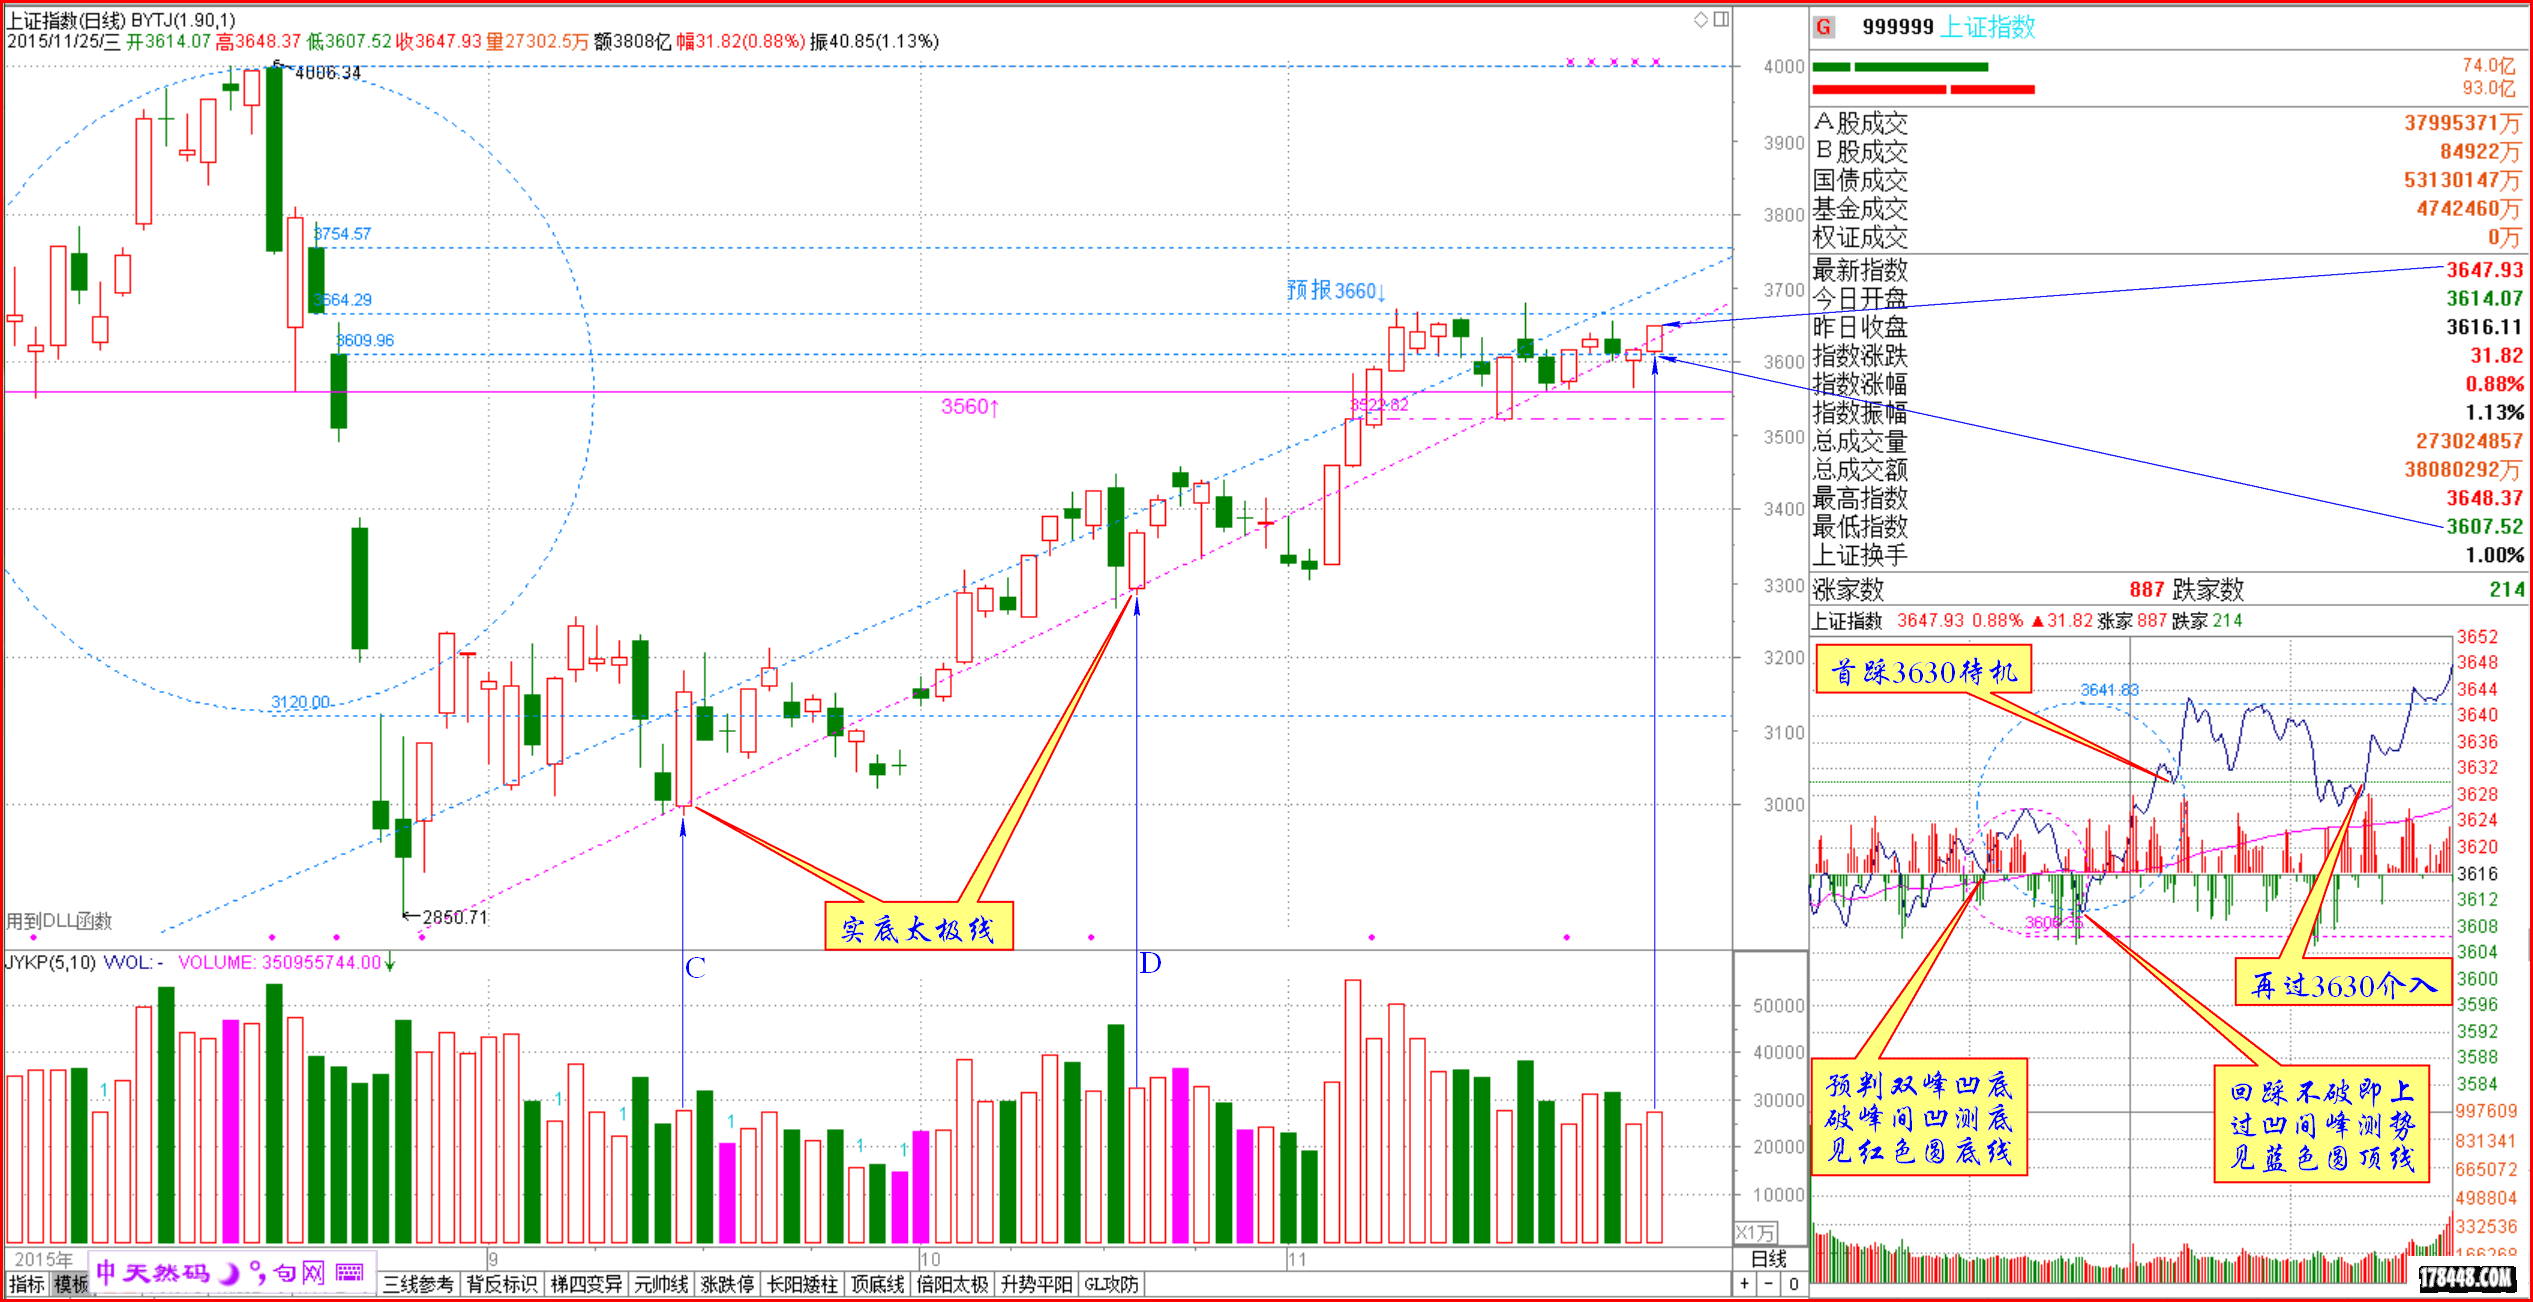Select the 张跌停 template tab
Screen dimensions: 2533x1302
[727, 1284]
